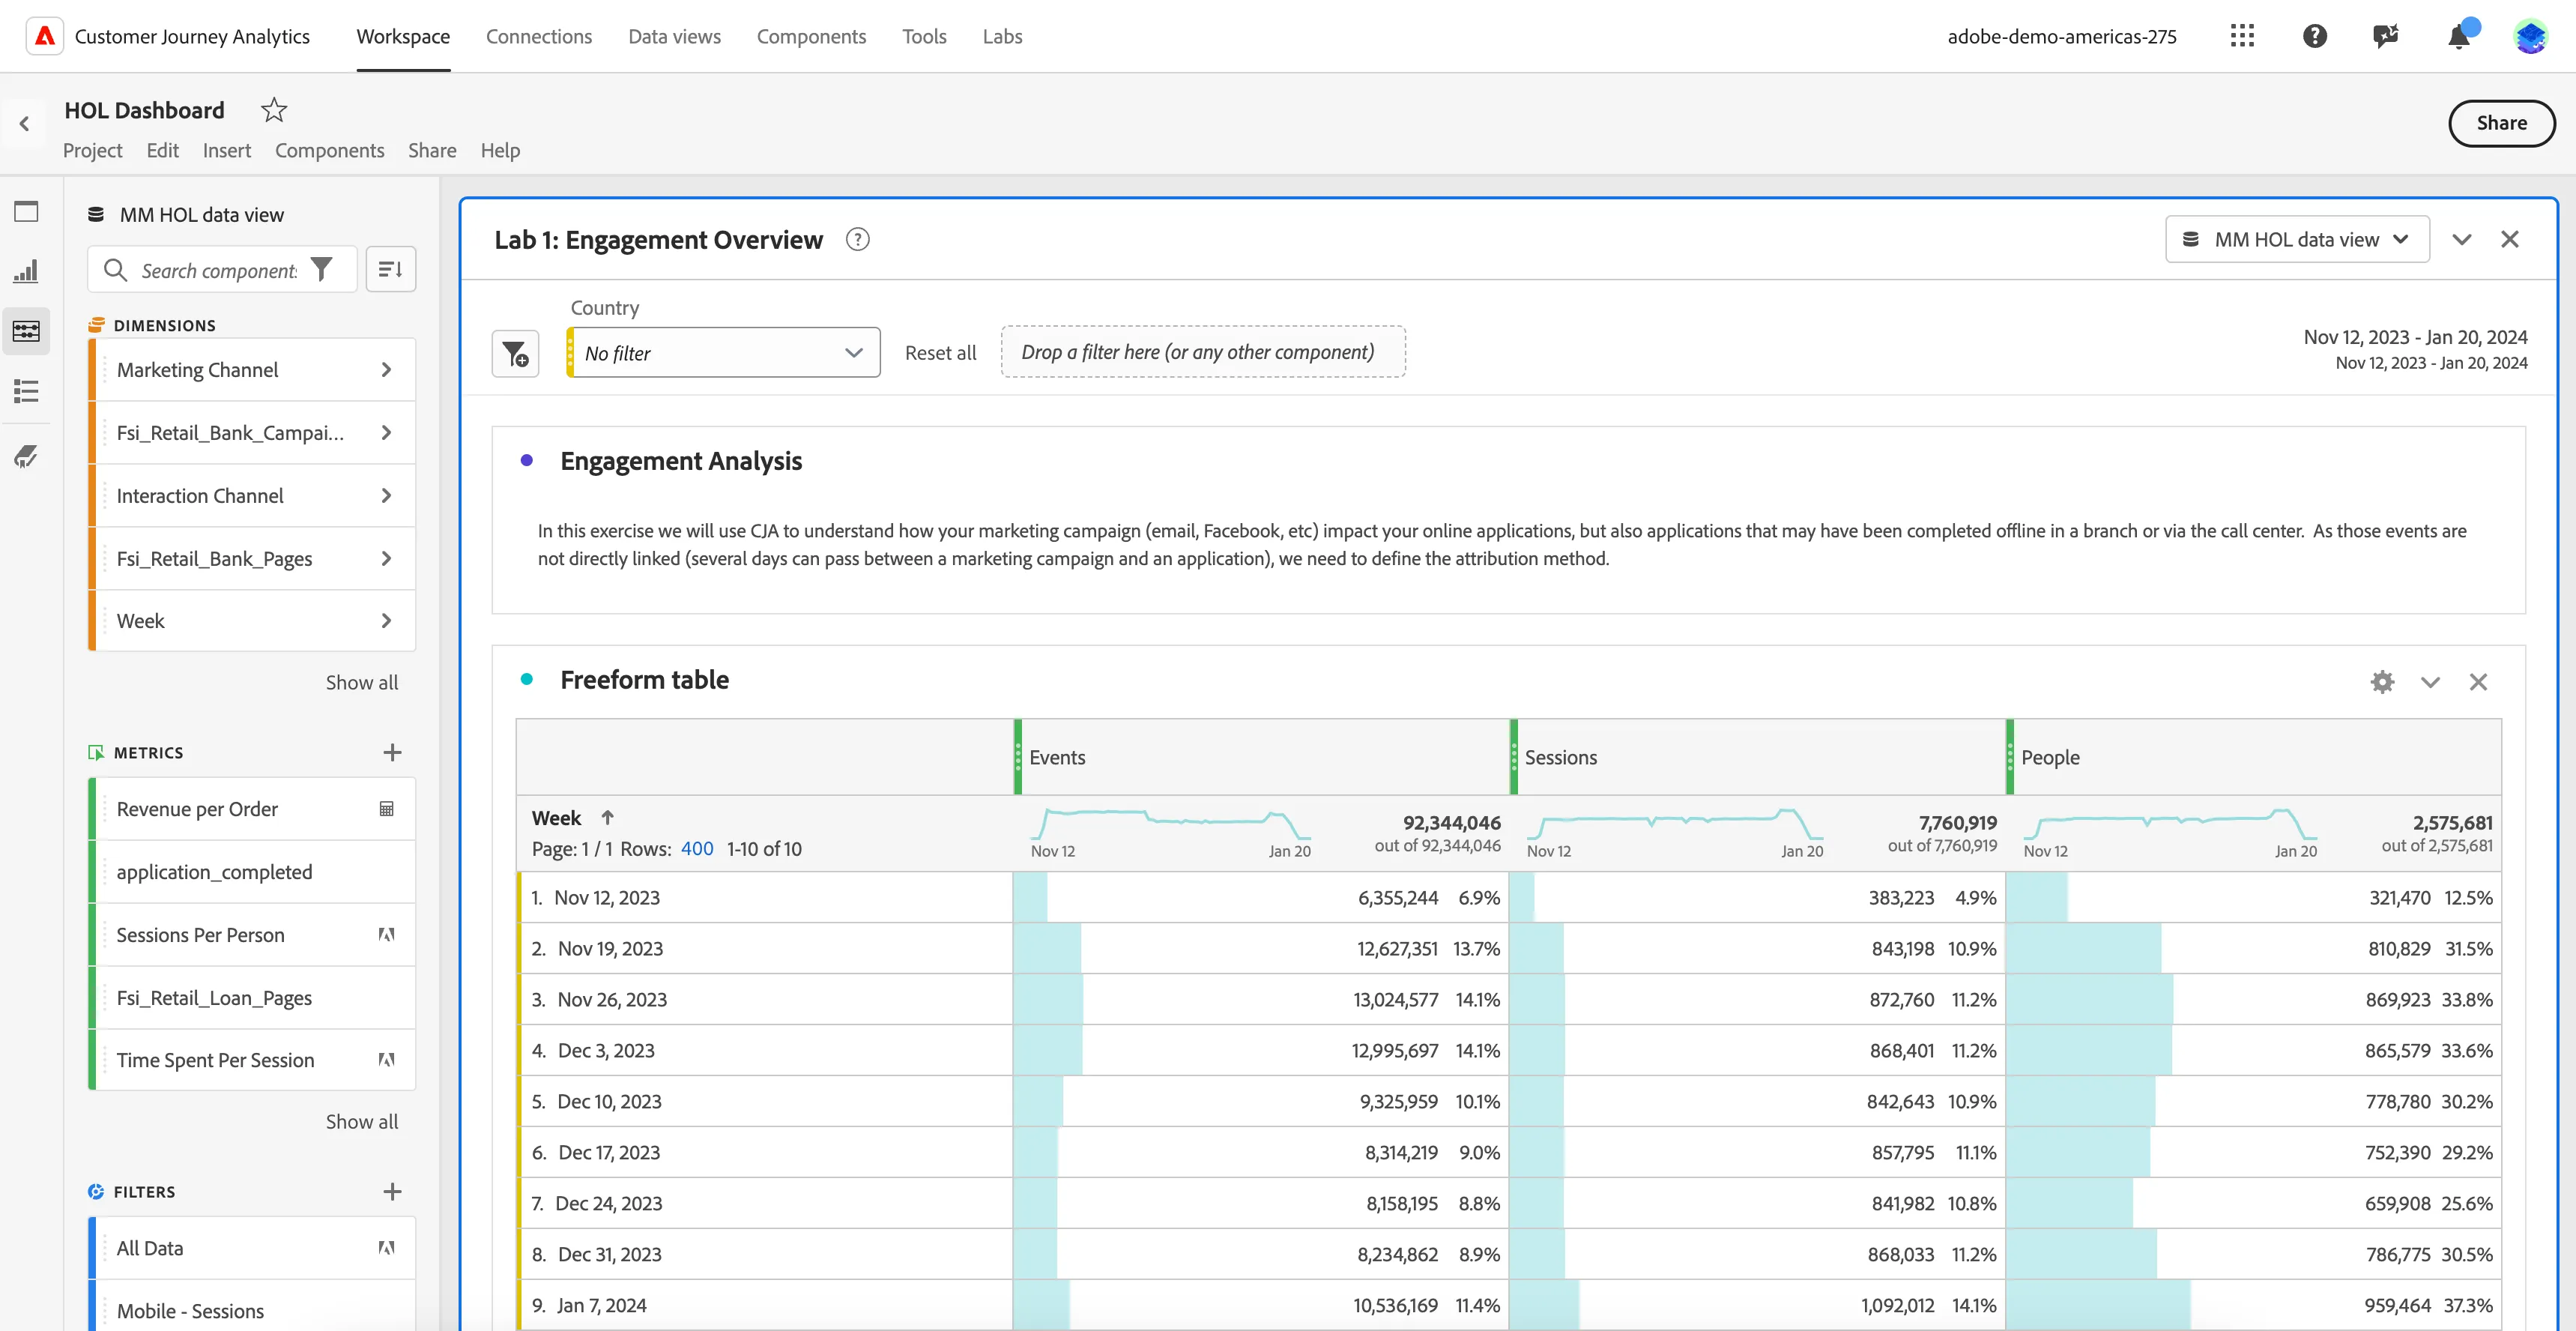Open Freeform table settings gear
The image size is (2576, 1331).
tap(2382, 682)
